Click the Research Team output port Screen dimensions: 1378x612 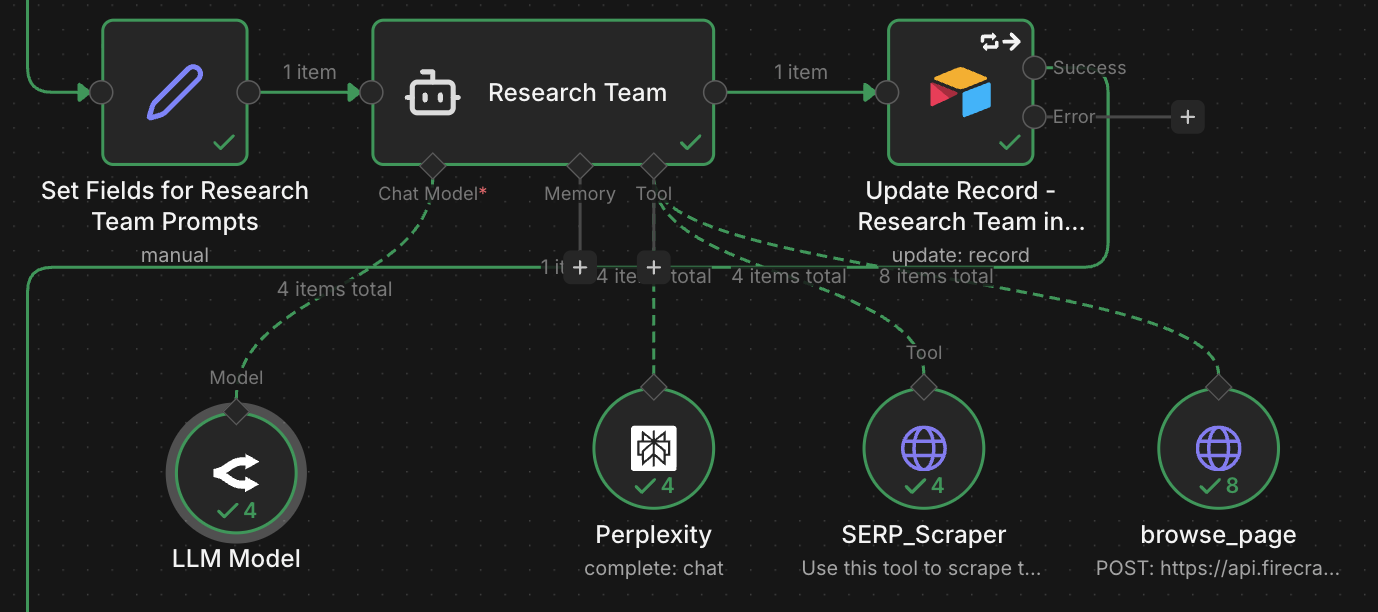click(715, 93)
